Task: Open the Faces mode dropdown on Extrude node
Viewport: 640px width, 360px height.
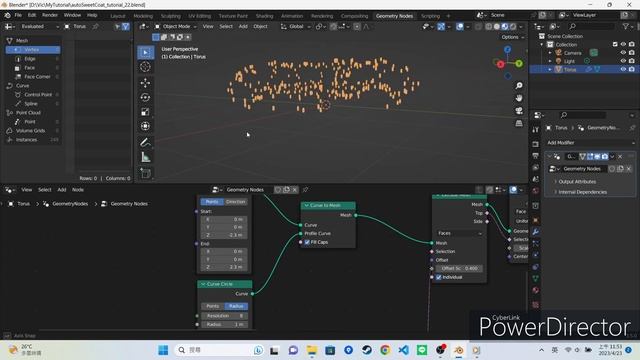Action: coord(459,233)
